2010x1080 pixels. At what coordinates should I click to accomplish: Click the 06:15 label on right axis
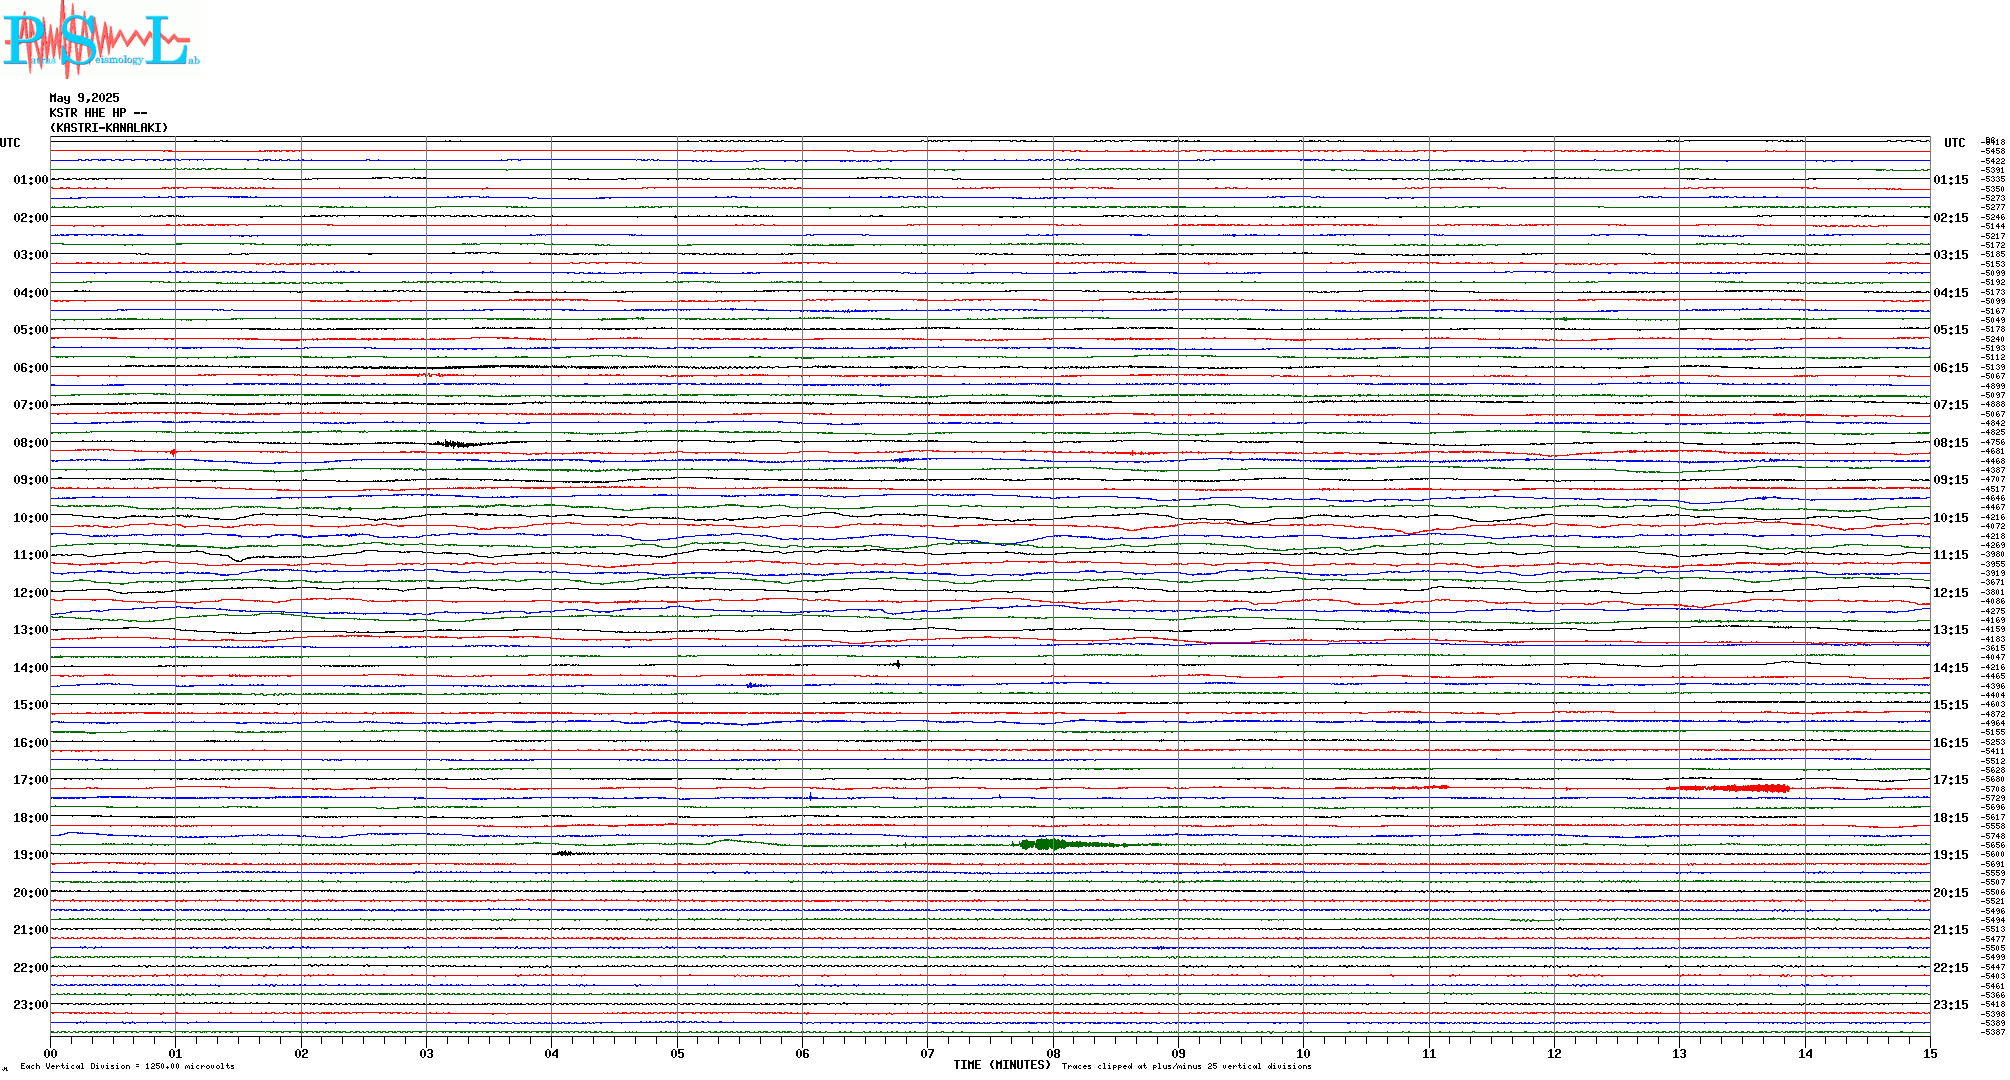pos(1950,368)
